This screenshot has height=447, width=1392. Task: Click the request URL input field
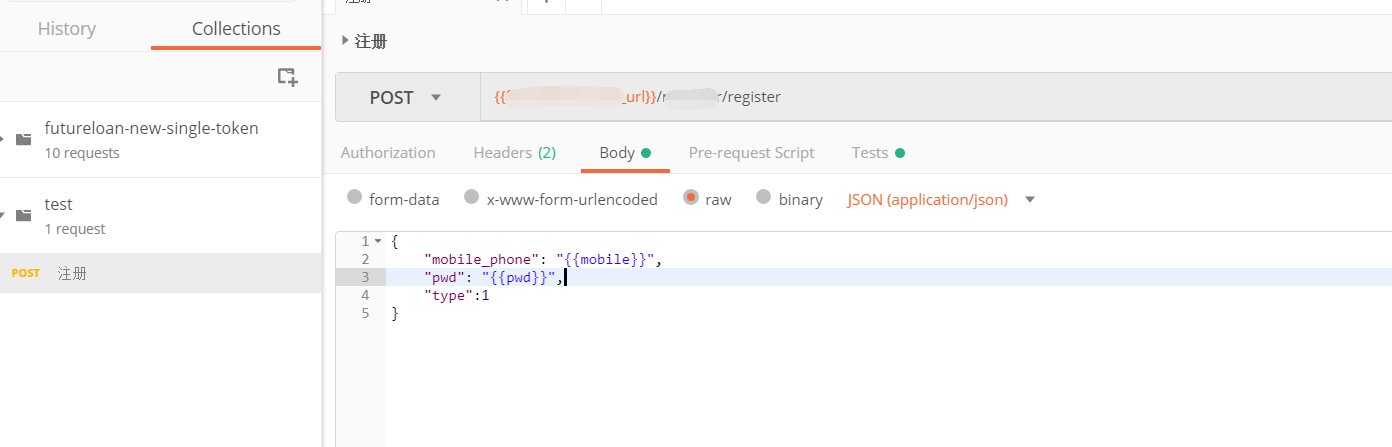click(900, 97)
